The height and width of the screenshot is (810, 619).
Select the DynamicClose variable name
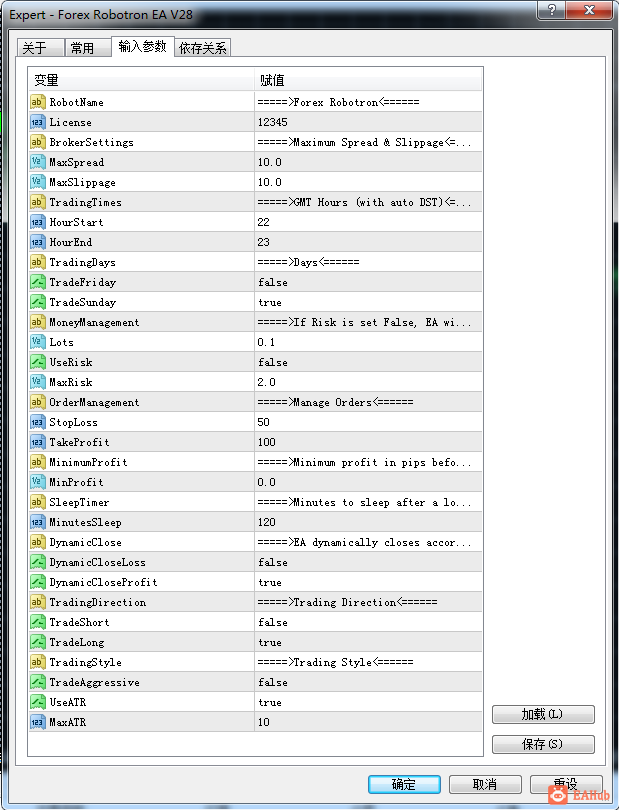tap(85, 542)
